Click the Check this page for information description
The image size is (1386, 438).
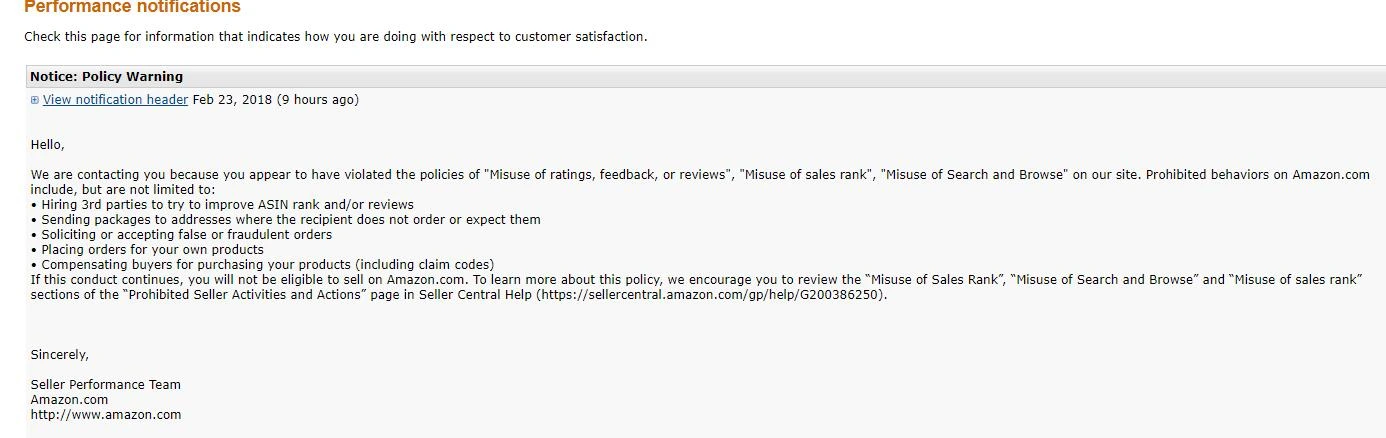click(x=336, y=37)
